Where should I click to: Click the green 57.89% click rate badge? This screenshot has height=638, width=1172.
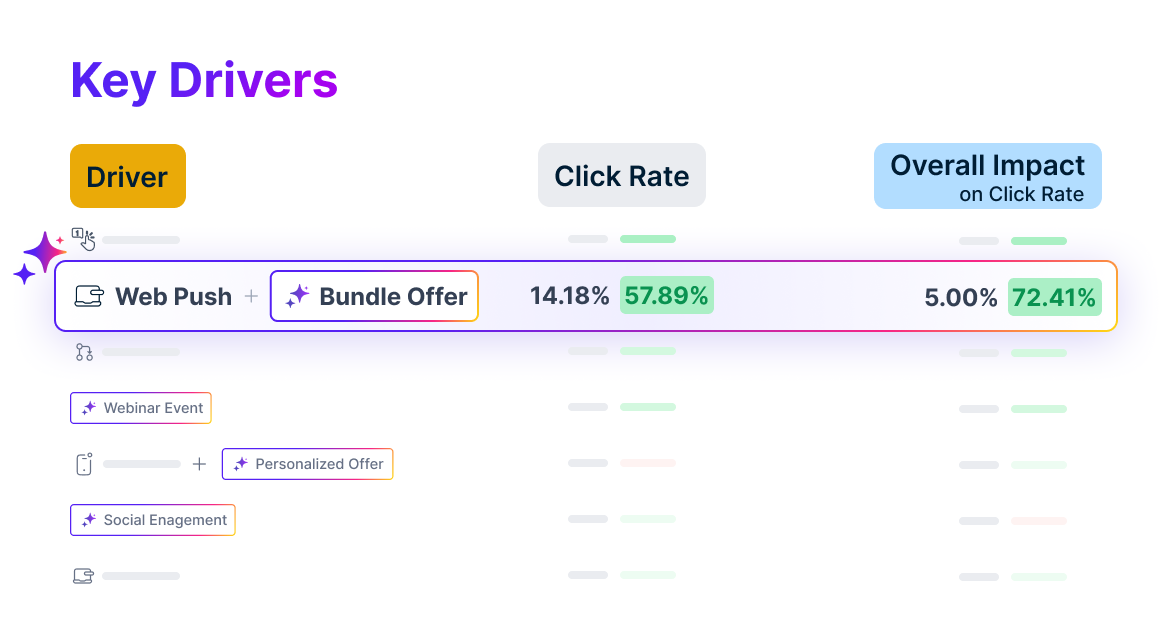pos(666,296)
